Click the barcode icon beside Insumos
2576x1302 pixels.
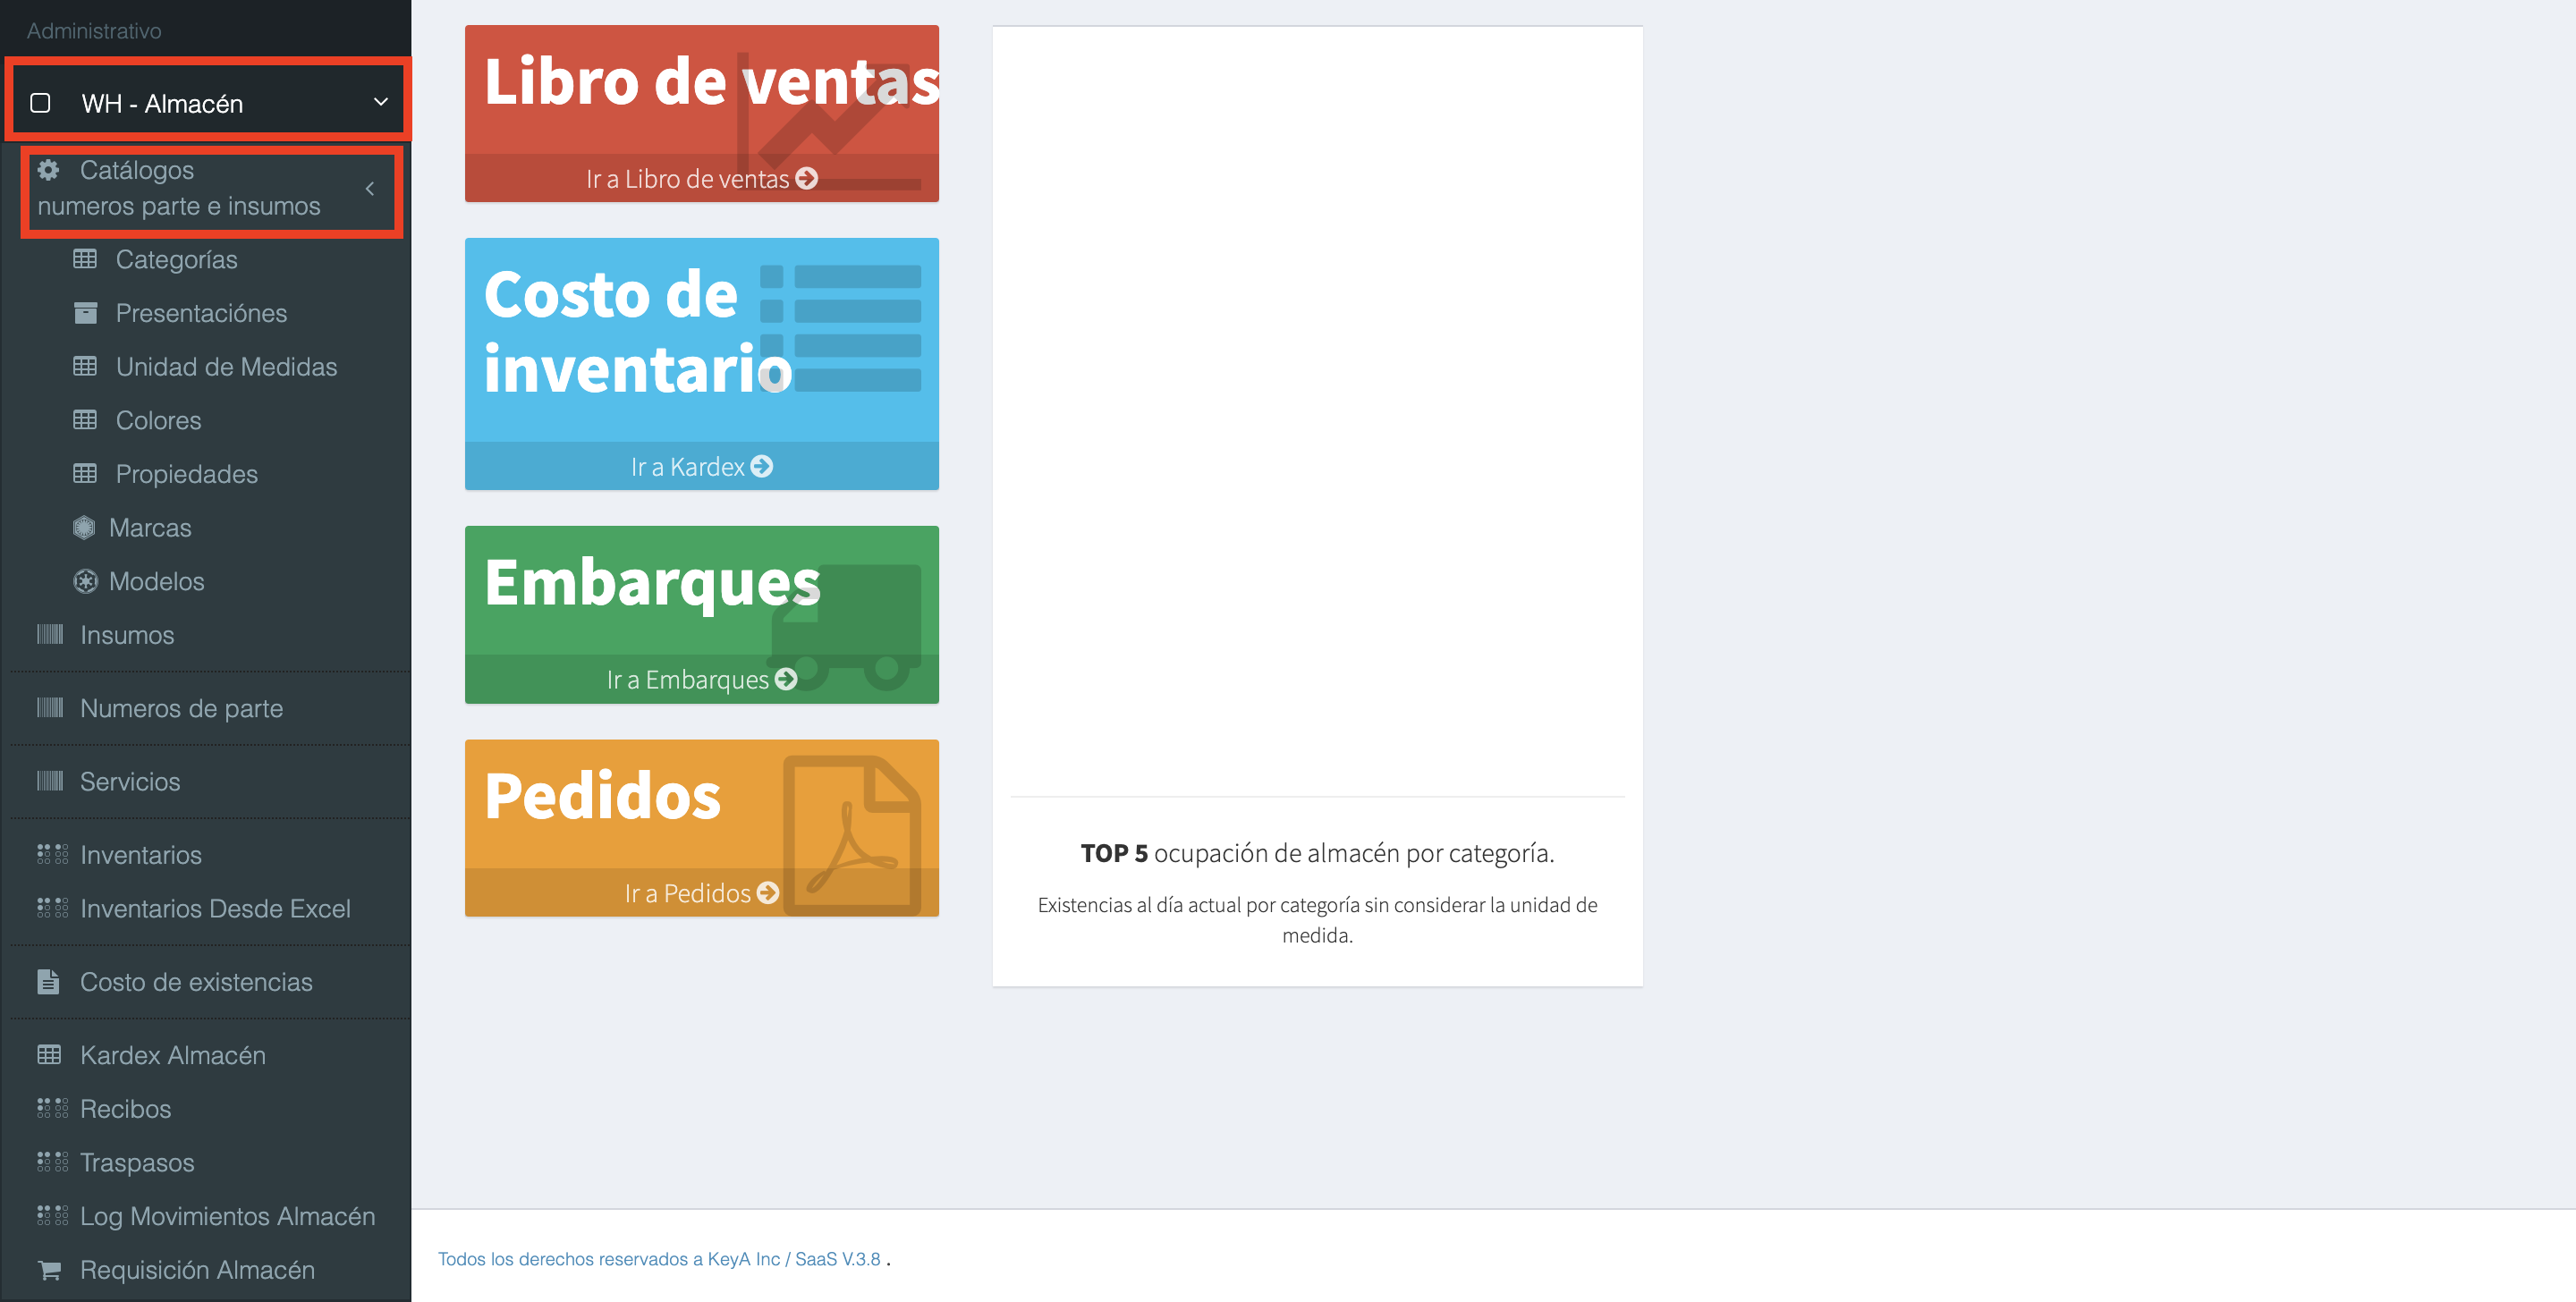[x=50, y=635]
